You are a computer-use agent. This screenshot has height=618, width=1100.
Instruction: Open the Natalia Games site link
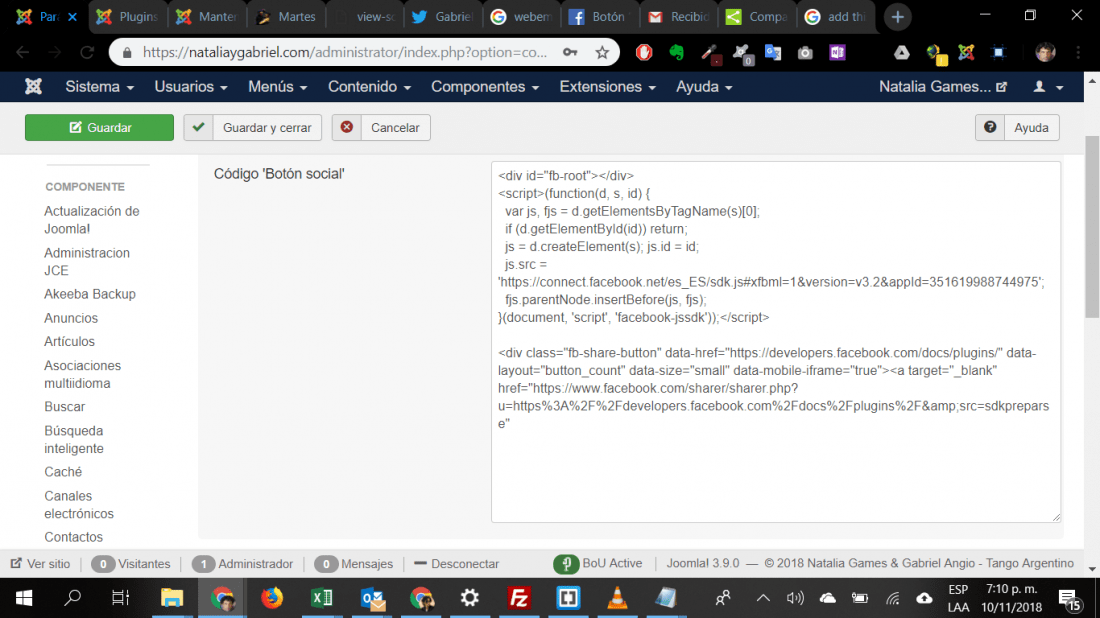943,87
